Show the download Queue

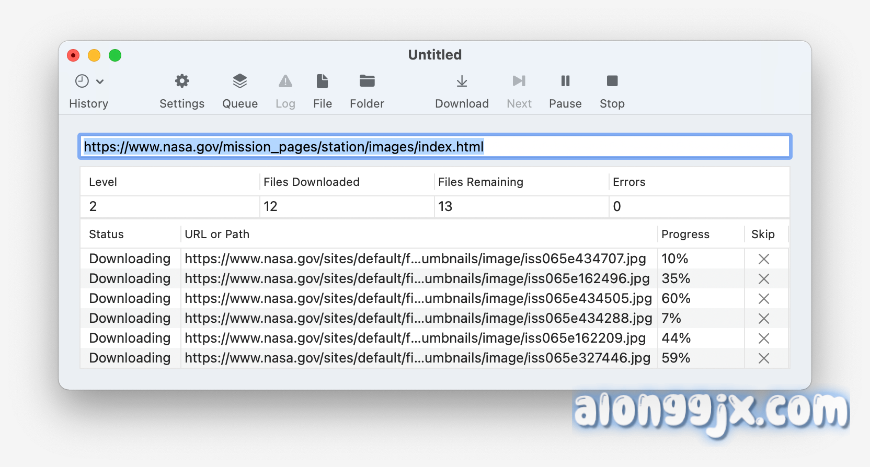click(x=240, y=81)
